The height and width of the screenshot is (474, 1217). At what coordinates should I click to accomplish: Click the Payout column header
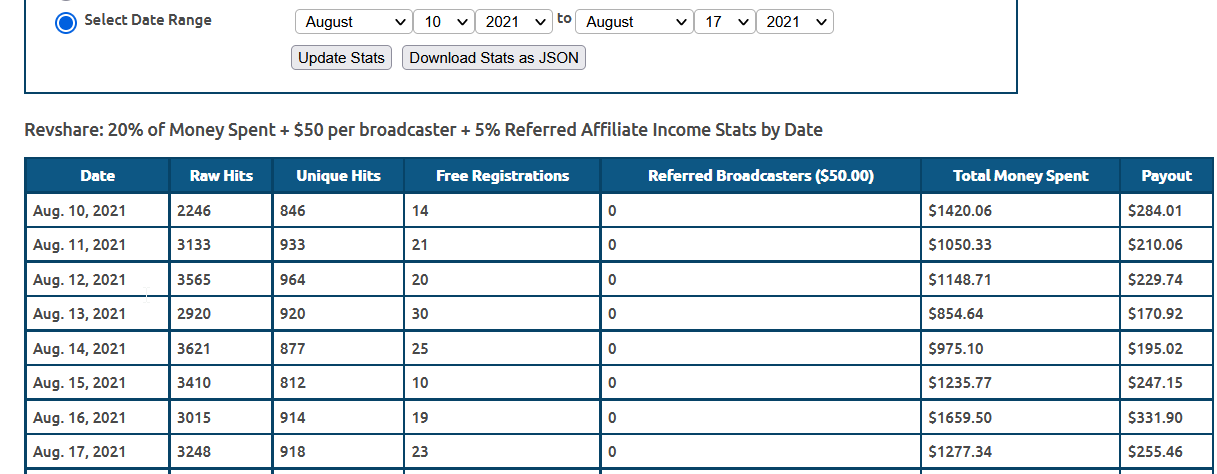coord(1167,176)
